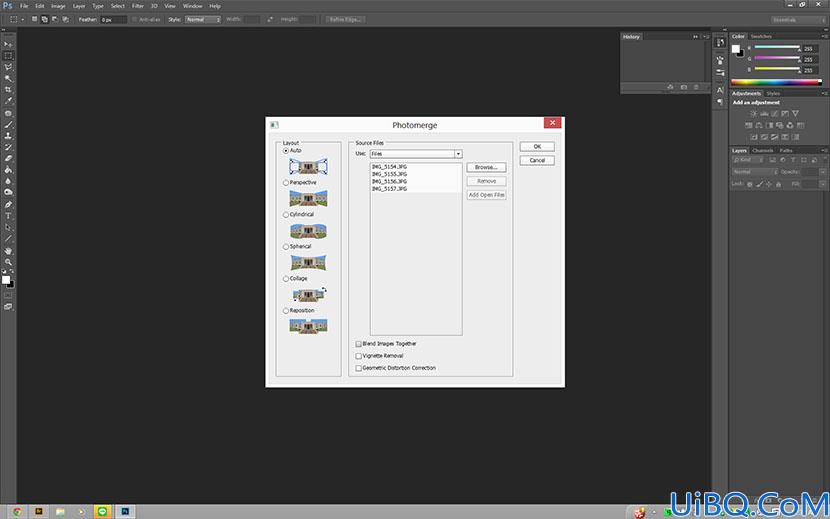
Task: Select the Paint Bucket tool
Action: tap(8, 169)
